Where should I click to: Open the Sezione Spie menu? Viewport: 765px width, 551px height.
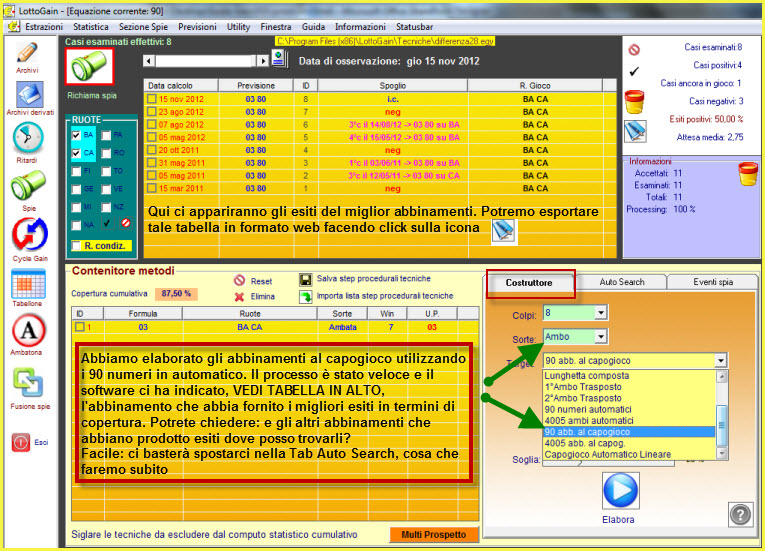coord(143,27)
